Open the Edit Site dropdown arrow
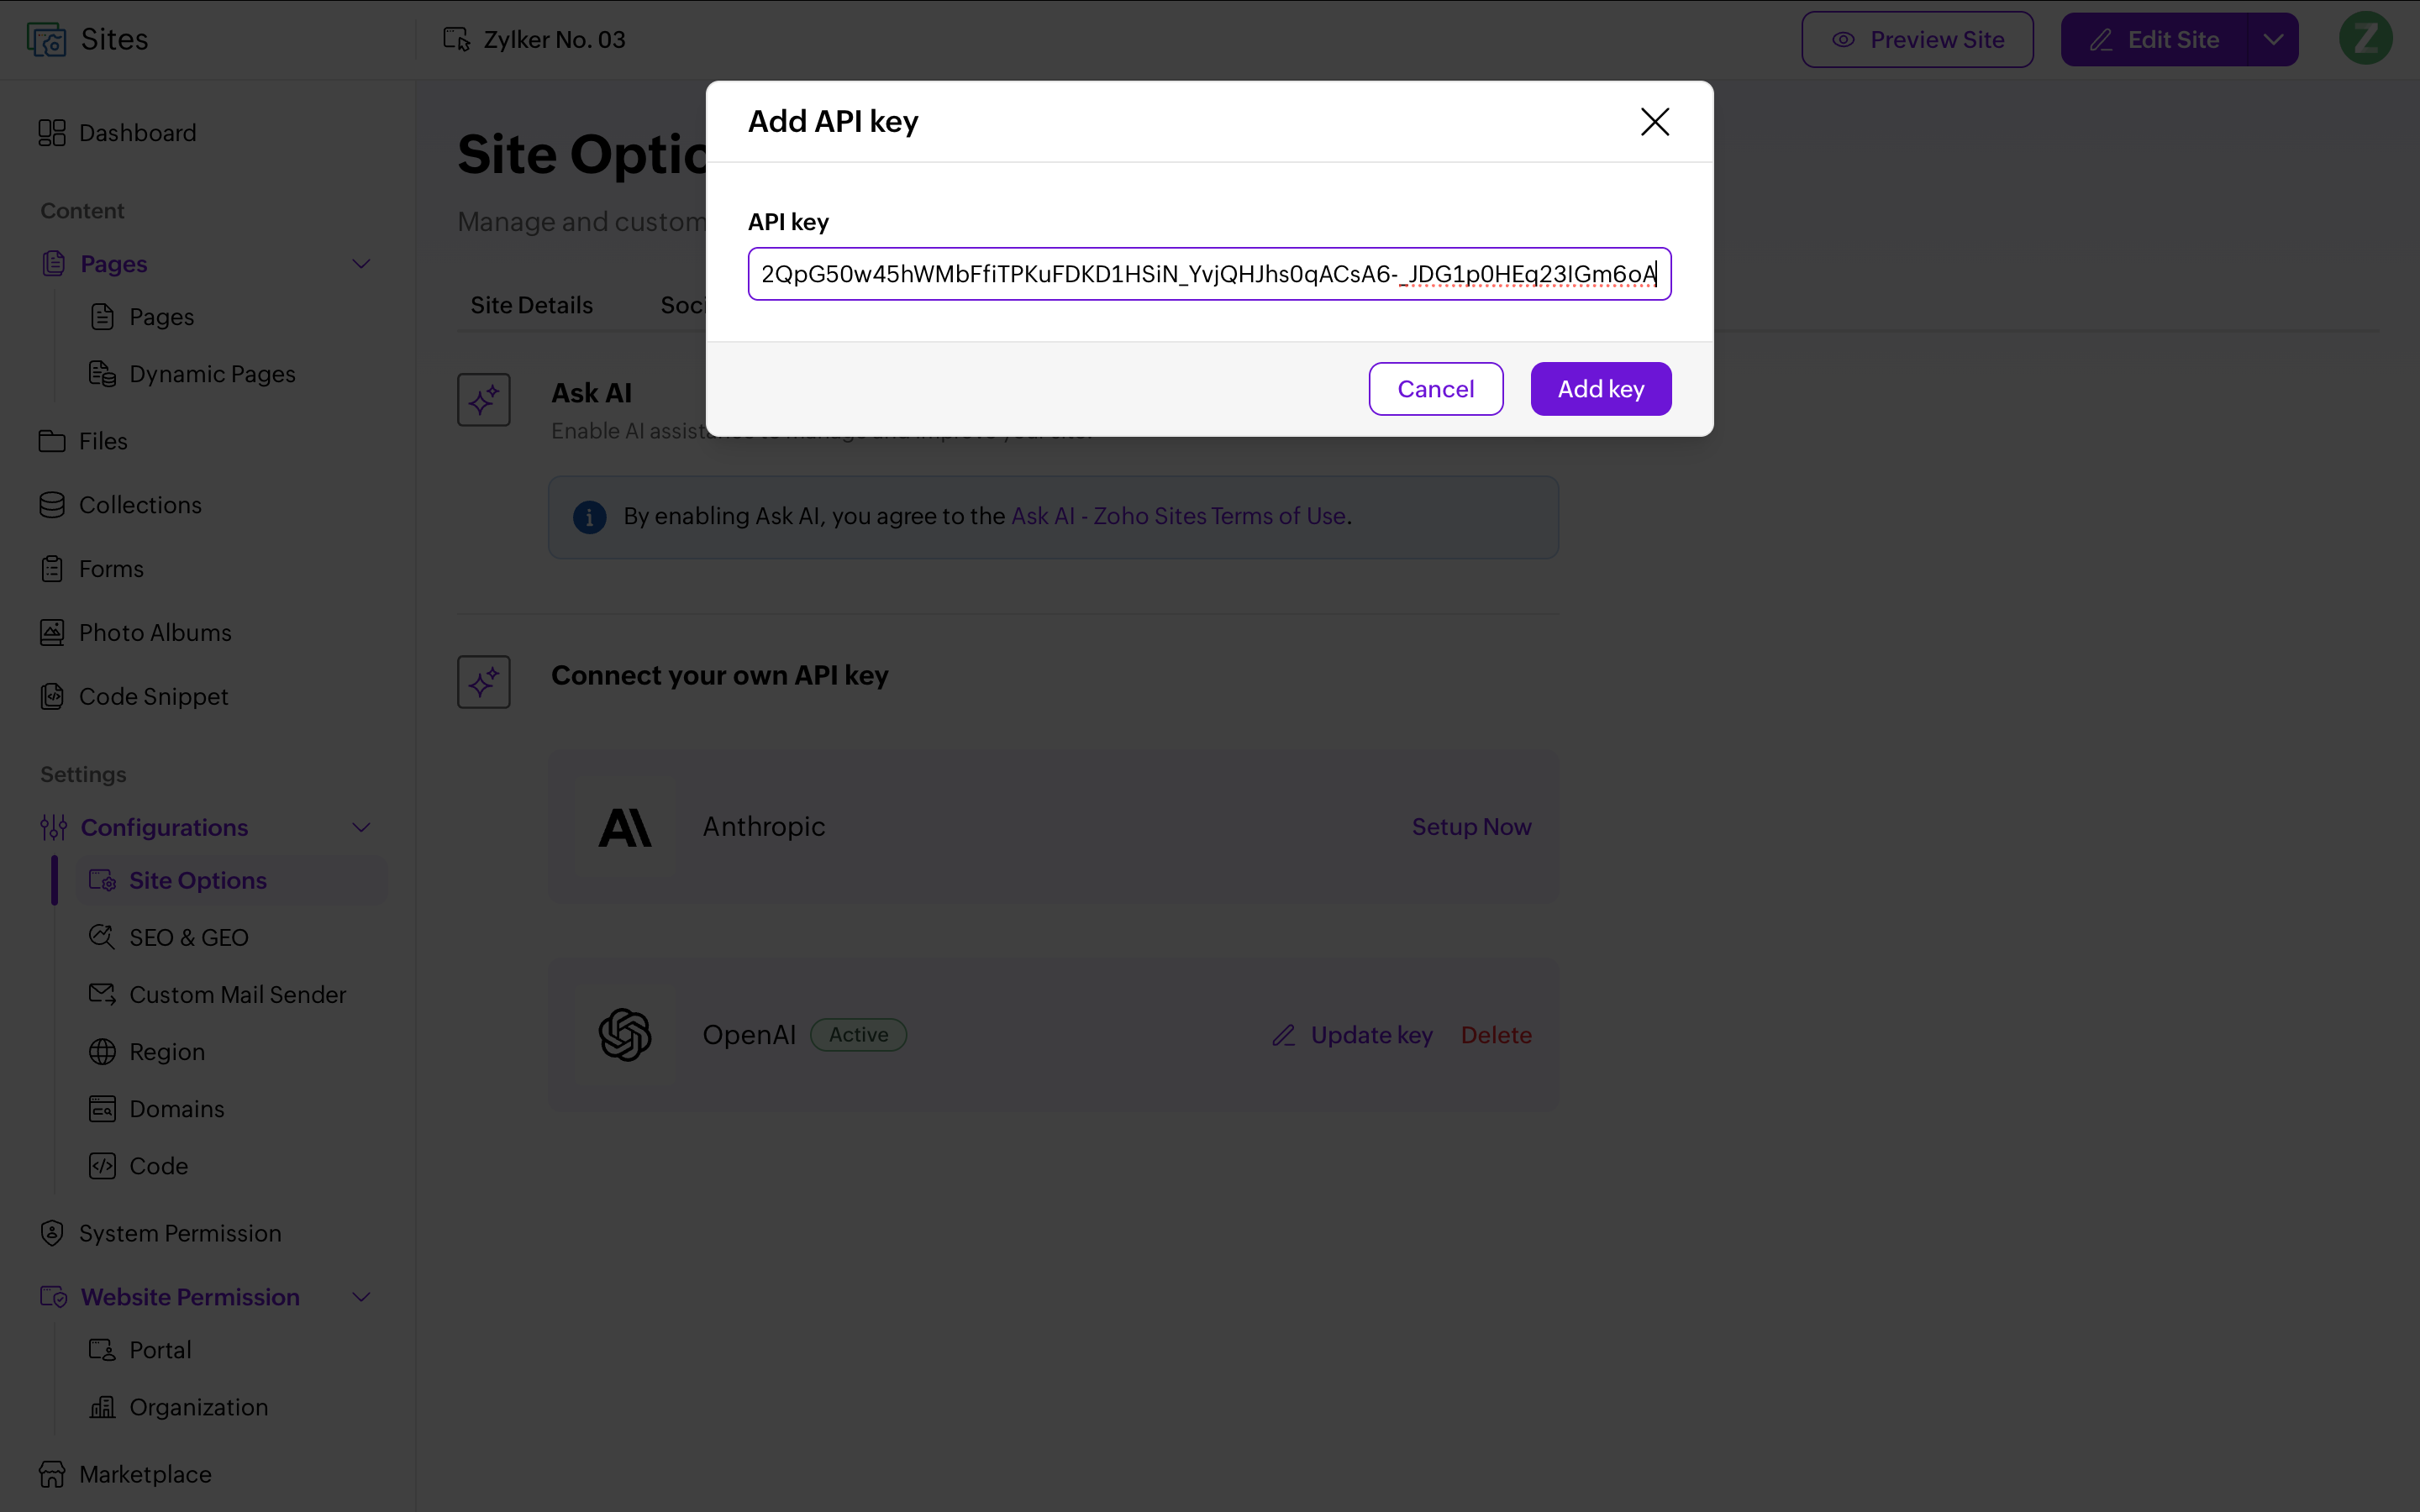The image size is (2420, 1512). click(2273, 40)
